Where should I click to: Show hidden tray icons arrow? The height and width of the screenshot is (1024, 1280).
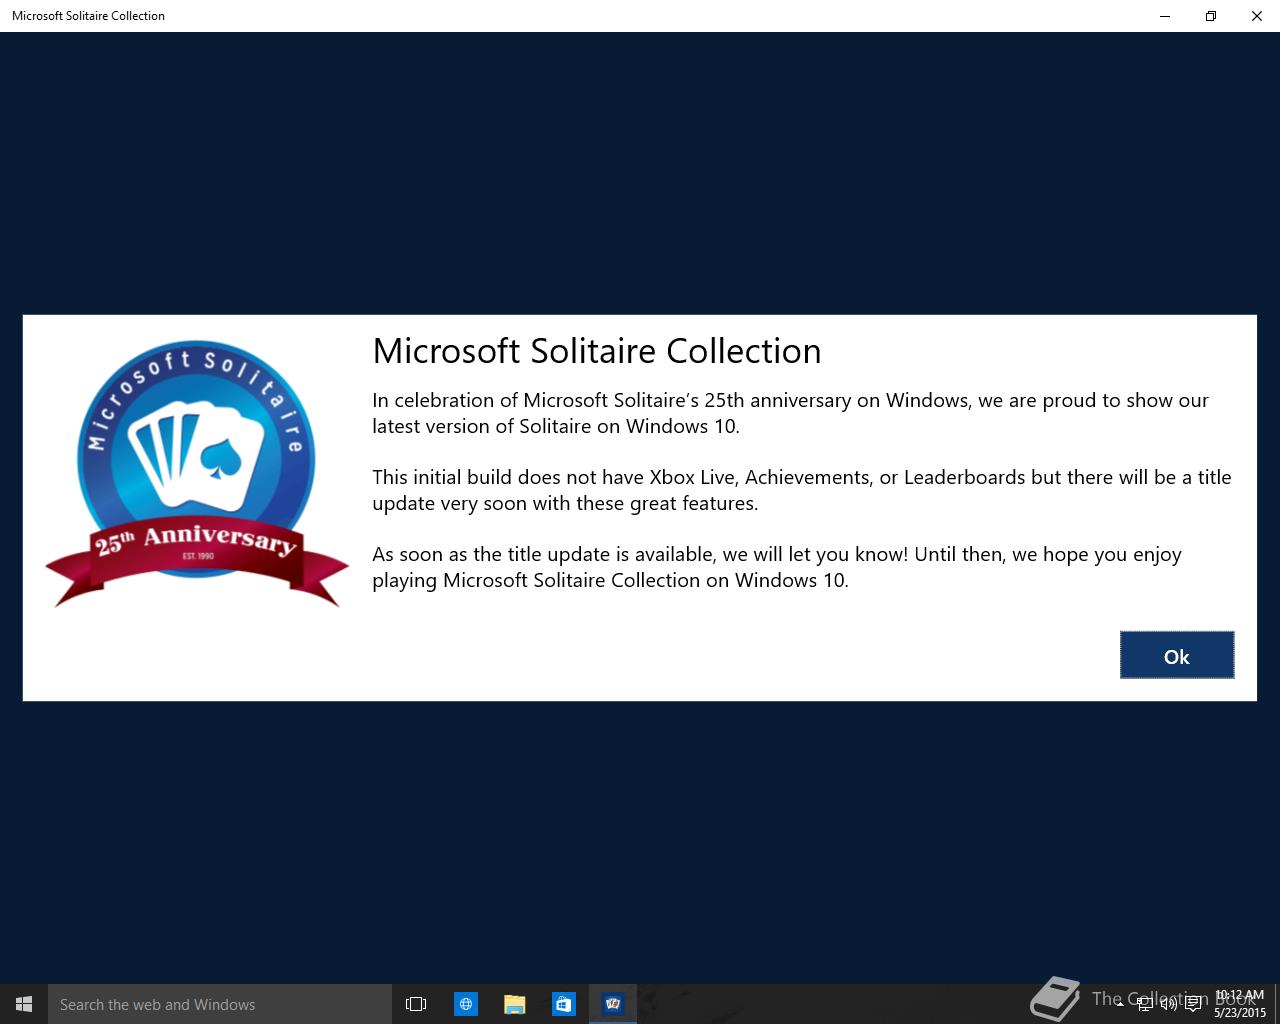(1120, 1004)
